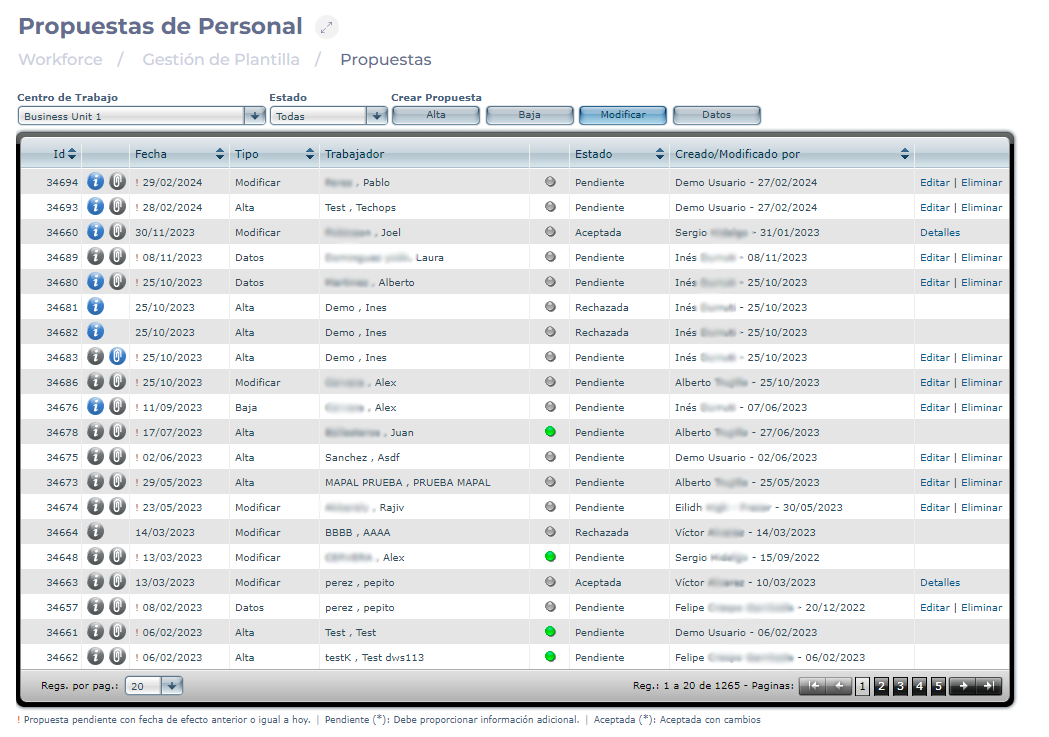The width and height of the screenshot is (1049, 737).
Task: Click info icon for proposal 34694
Action: 96,182
